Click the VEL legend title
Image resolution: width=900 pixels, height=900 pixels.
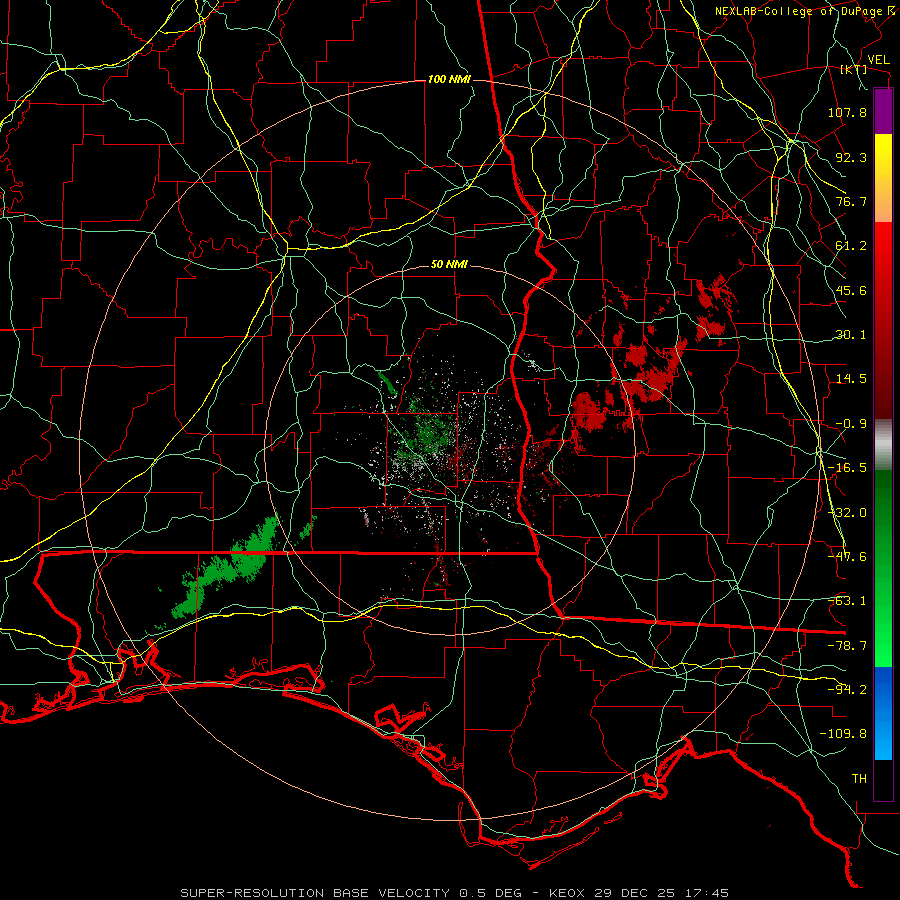(x=878, y=60)
